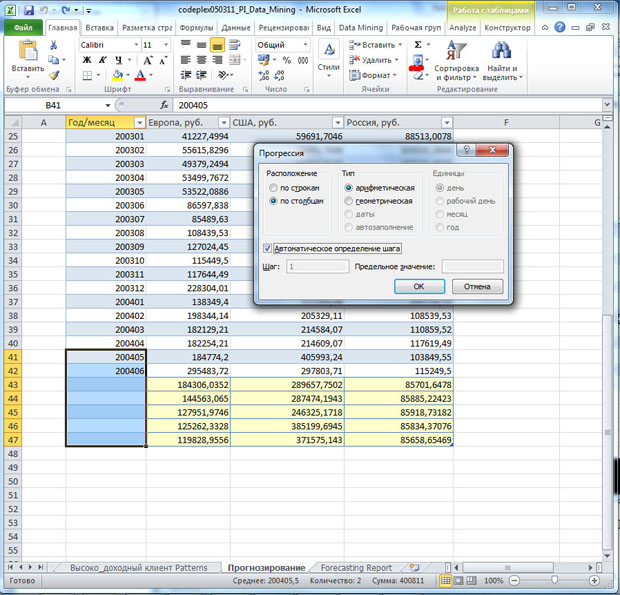Click the Cut scissors icon
Viewport: 620px width, 595px height.
point(53,45)
